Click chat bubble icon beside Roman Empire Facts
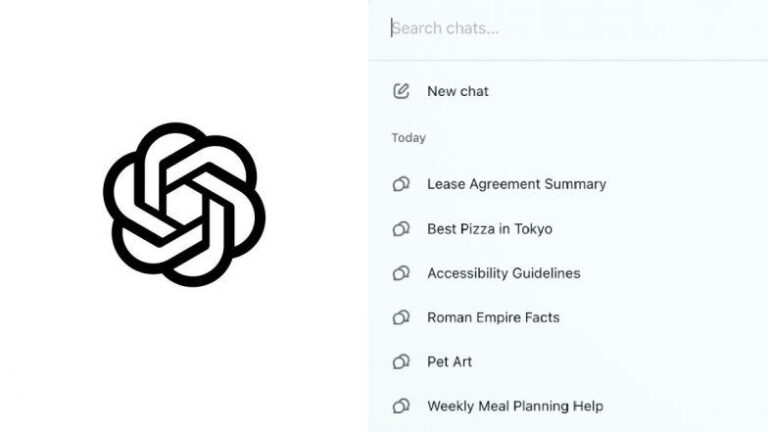This screenshot has width=768, height=432. [401, 317]
